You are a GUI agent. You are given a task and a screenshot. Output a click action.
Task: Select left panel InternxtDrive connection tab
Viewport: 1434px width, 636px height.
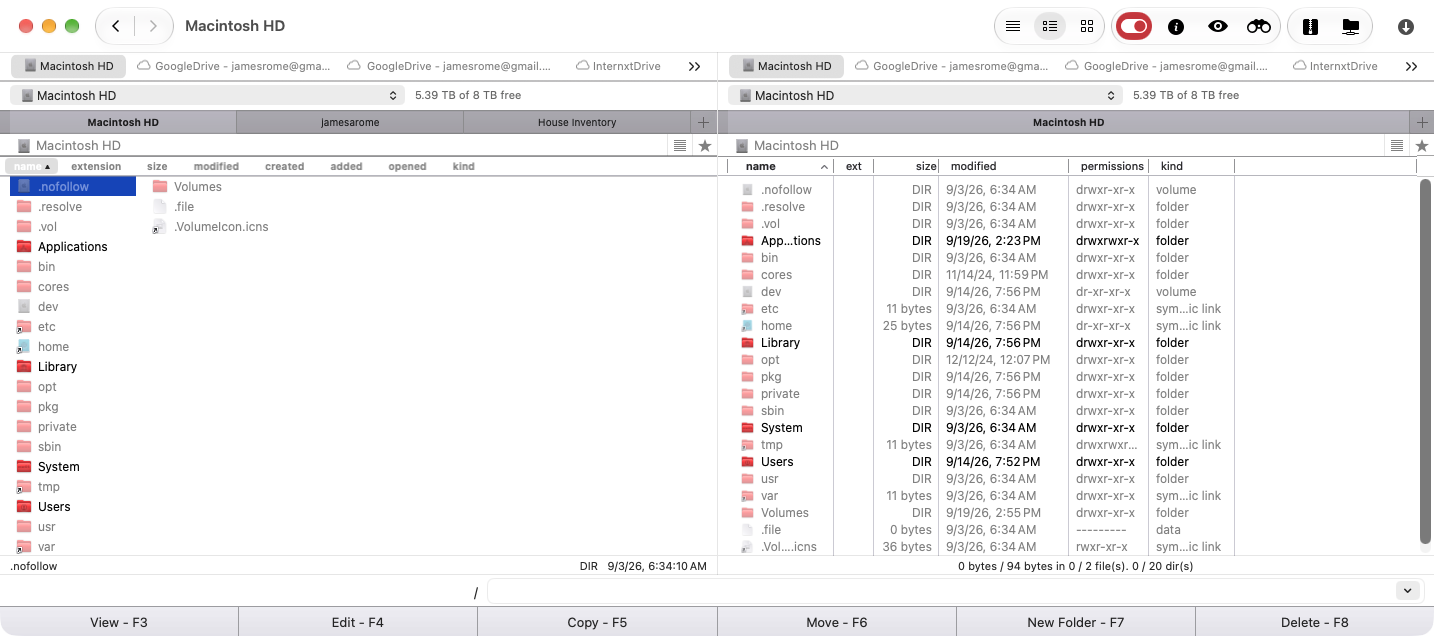(619, 66)
